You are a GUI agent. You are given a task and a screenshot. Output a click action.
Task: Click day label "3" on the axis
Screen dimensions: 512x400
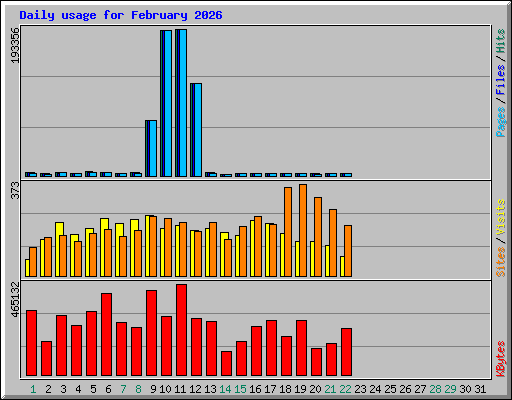(63, 389)
